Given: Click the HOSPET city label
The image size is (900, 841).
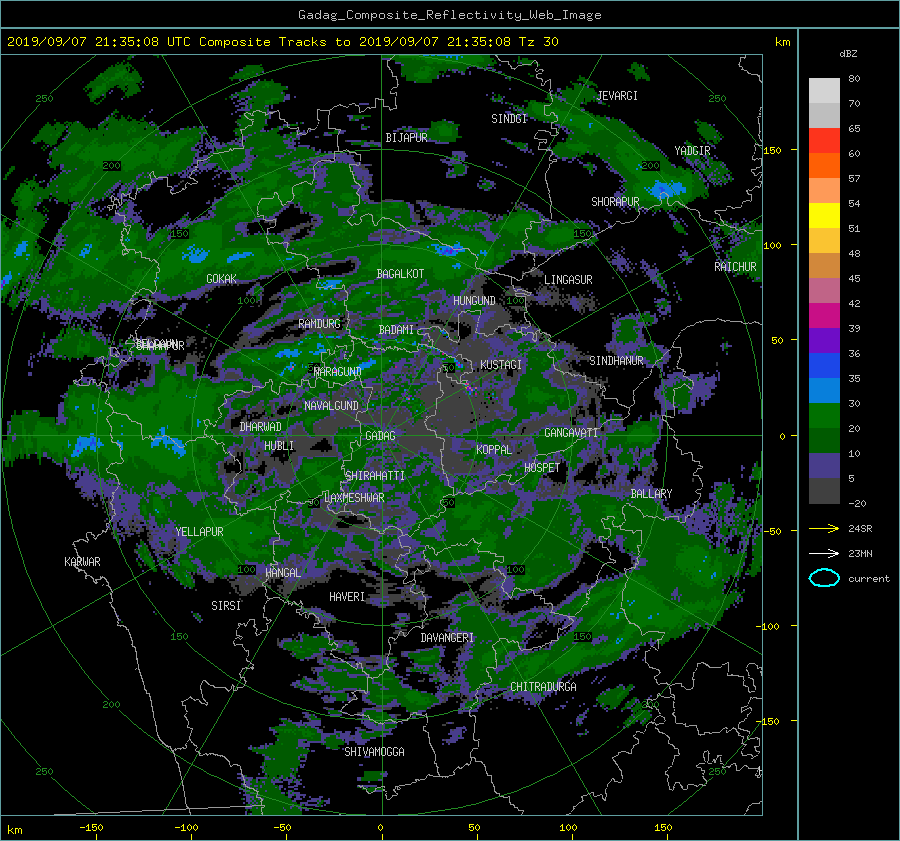Looking at the screenshot, I should click(542, 468).
